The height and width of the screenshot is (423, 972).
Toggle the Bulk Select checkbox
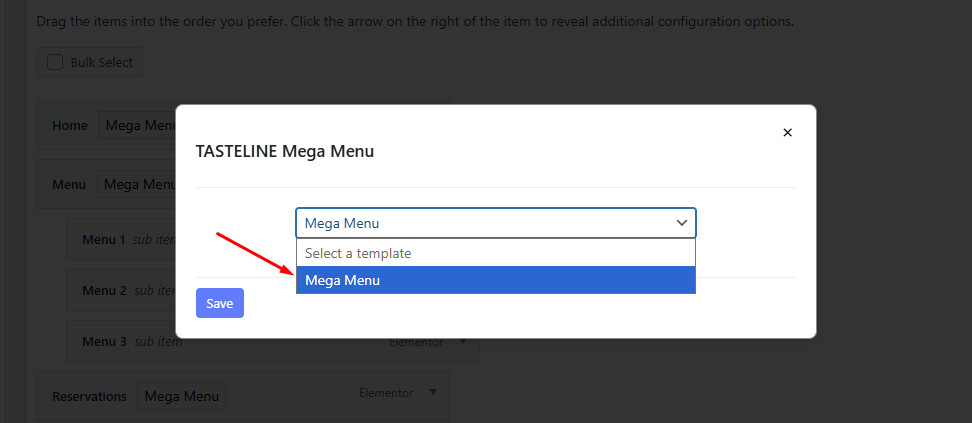click(55, 62)
